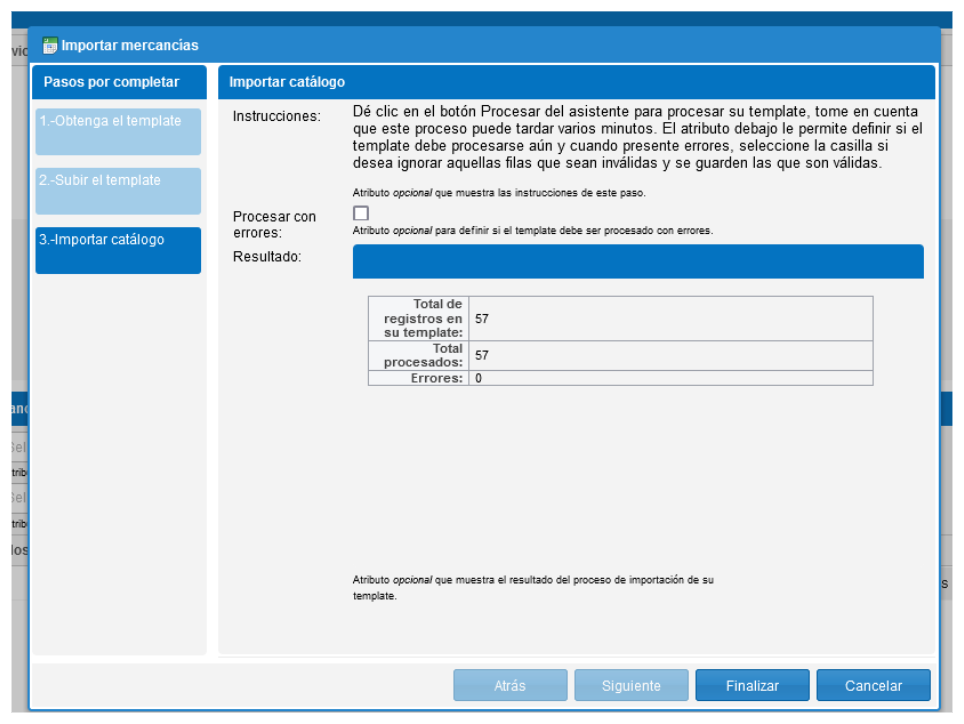
Task: Click the Errores count value cell
Action: 670,378
